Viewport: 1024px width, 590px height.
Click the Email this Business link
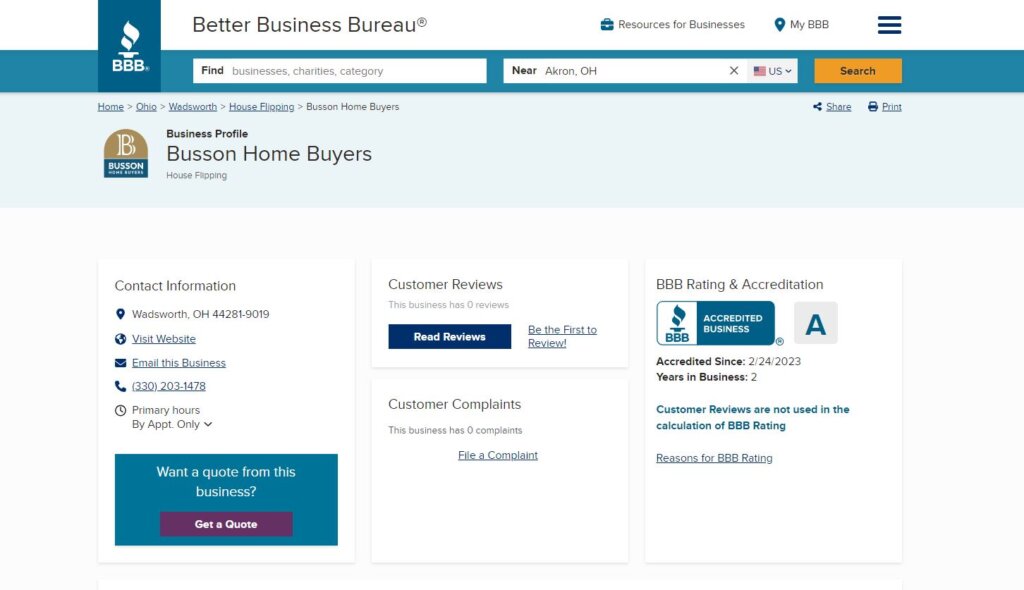179,363
